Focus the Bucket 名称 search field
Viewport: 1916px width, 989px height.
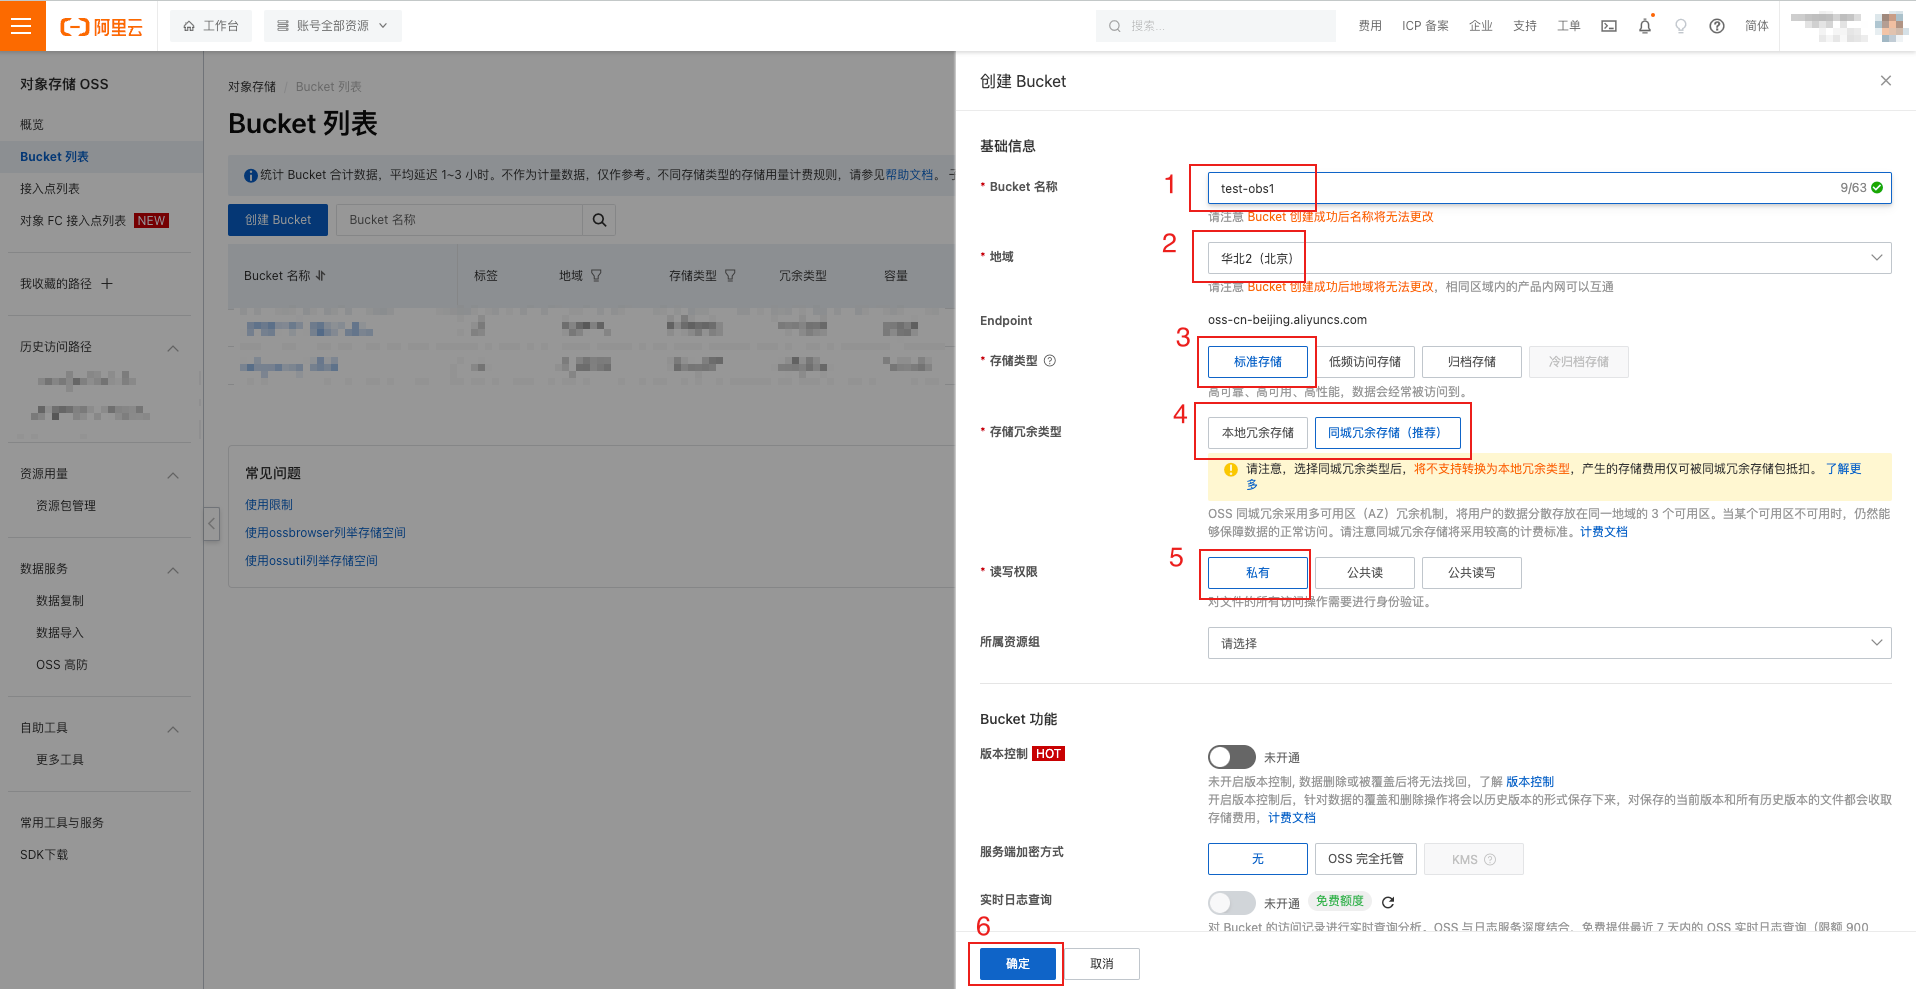click(460, 220)
